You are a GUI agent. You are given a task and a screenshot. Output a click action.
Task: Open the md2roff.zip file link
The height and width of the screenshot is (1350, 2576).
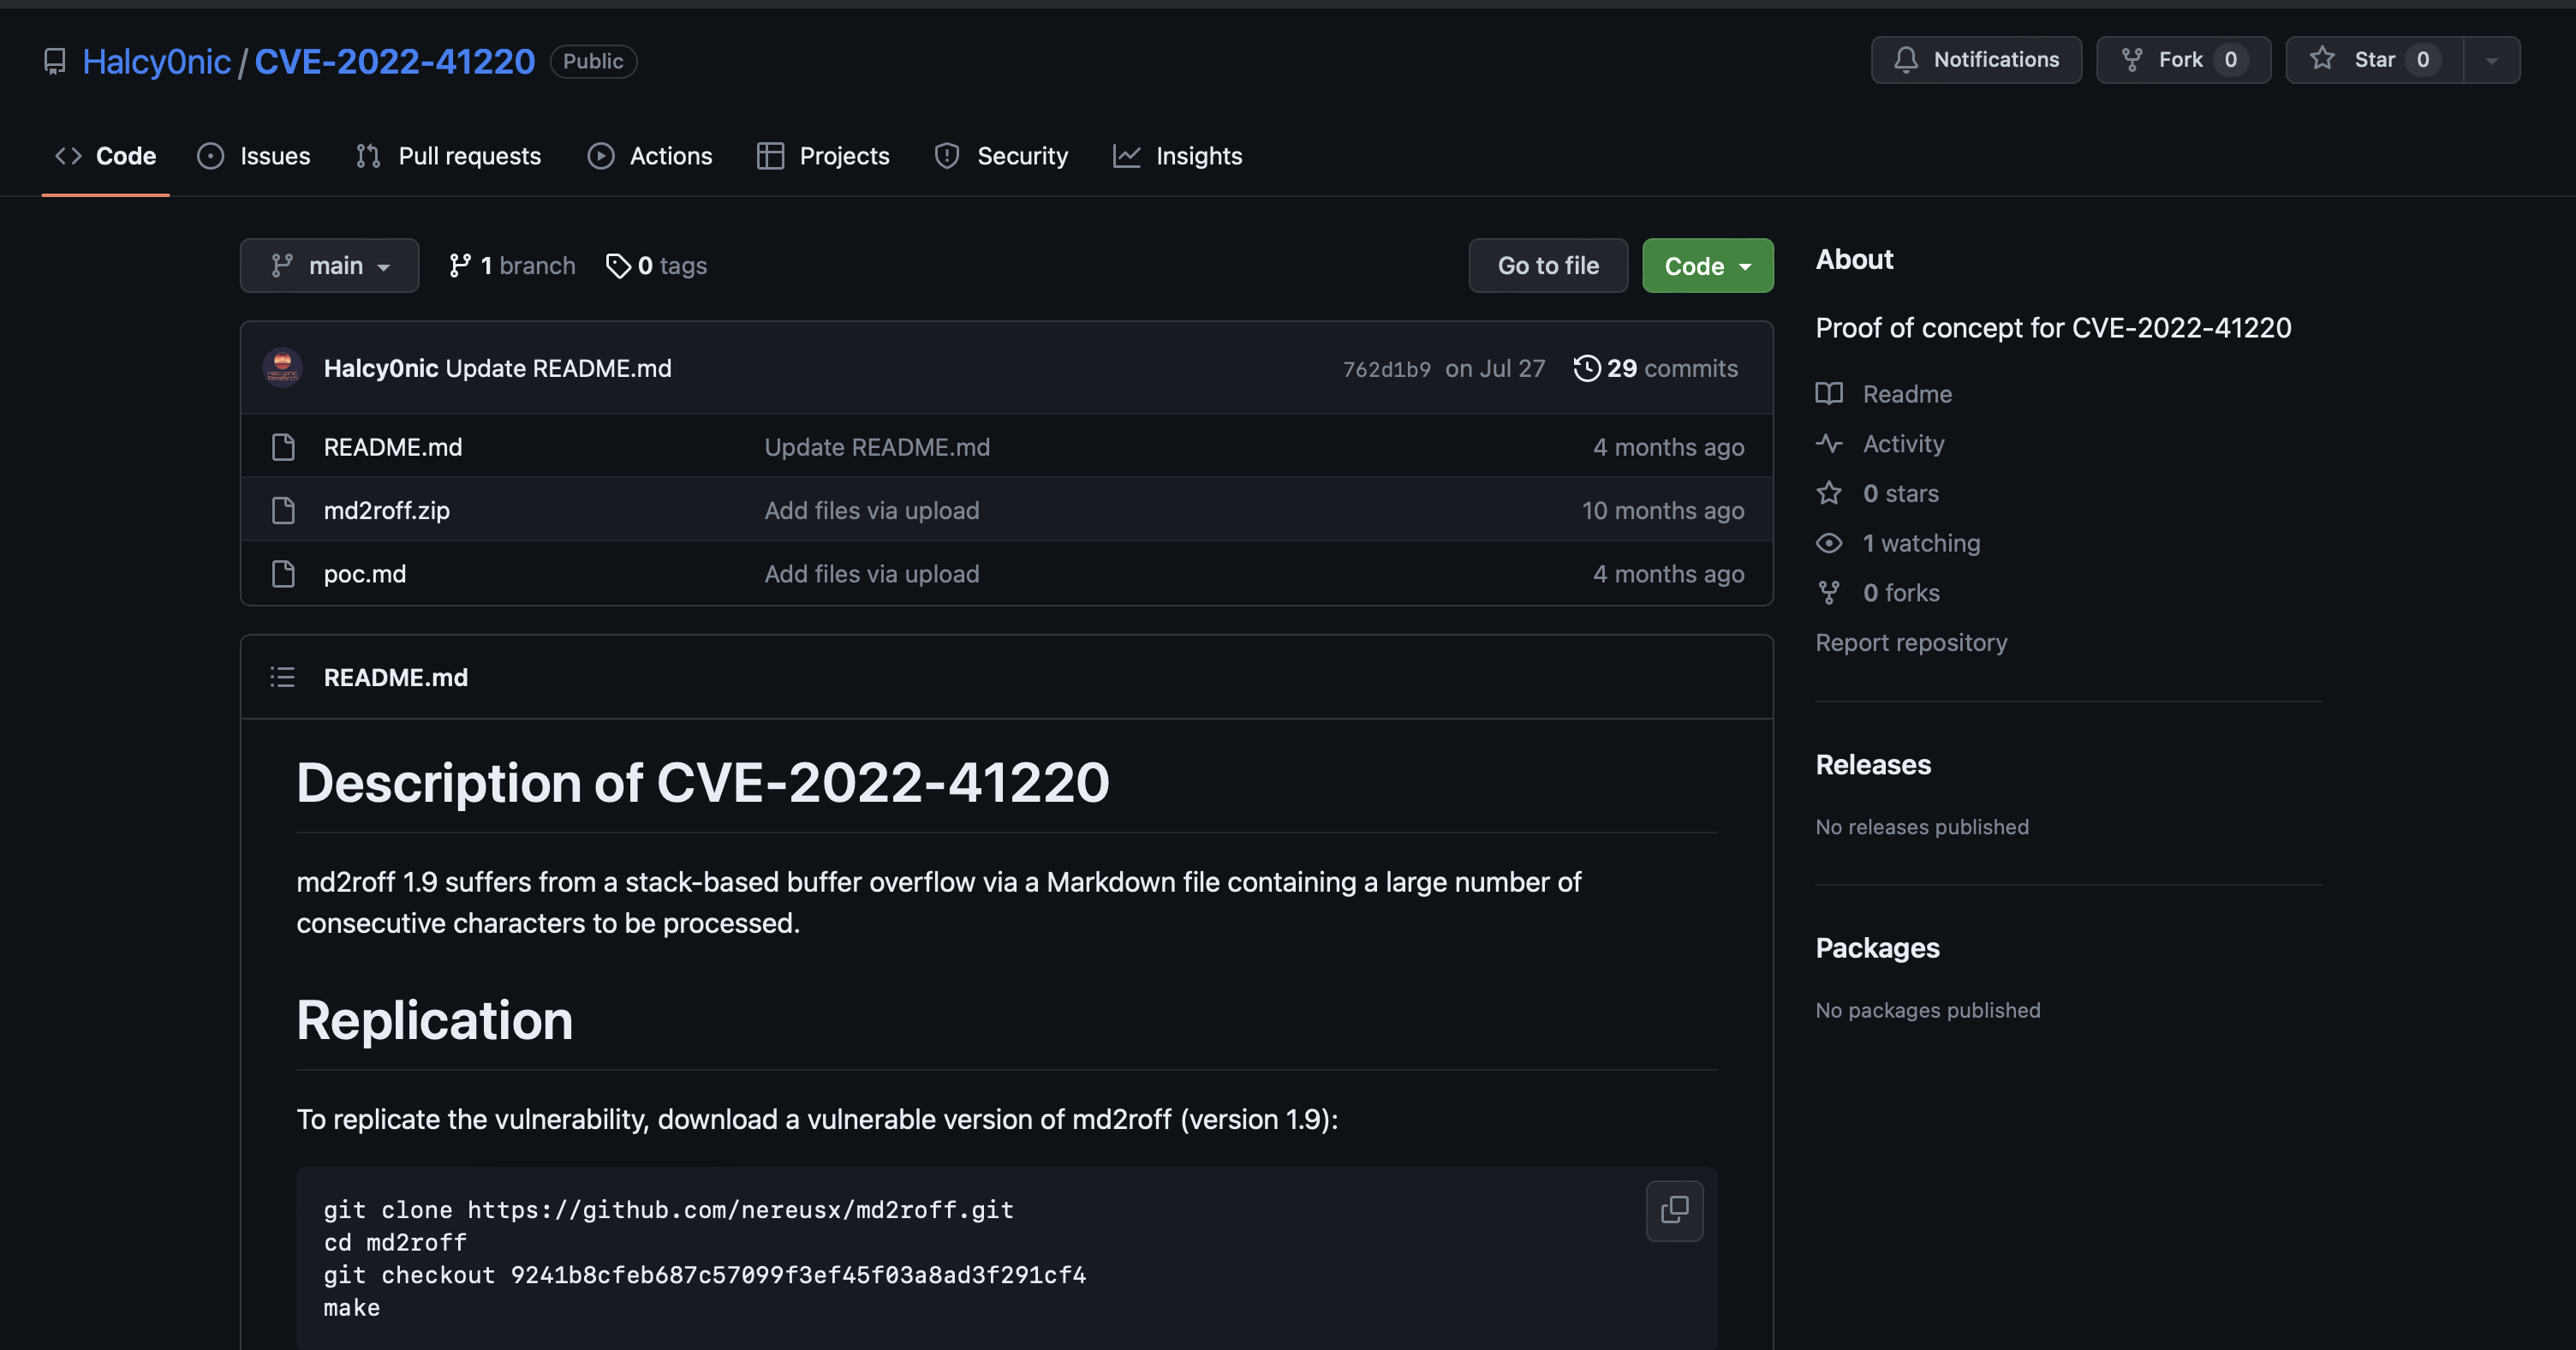(387, 511)
